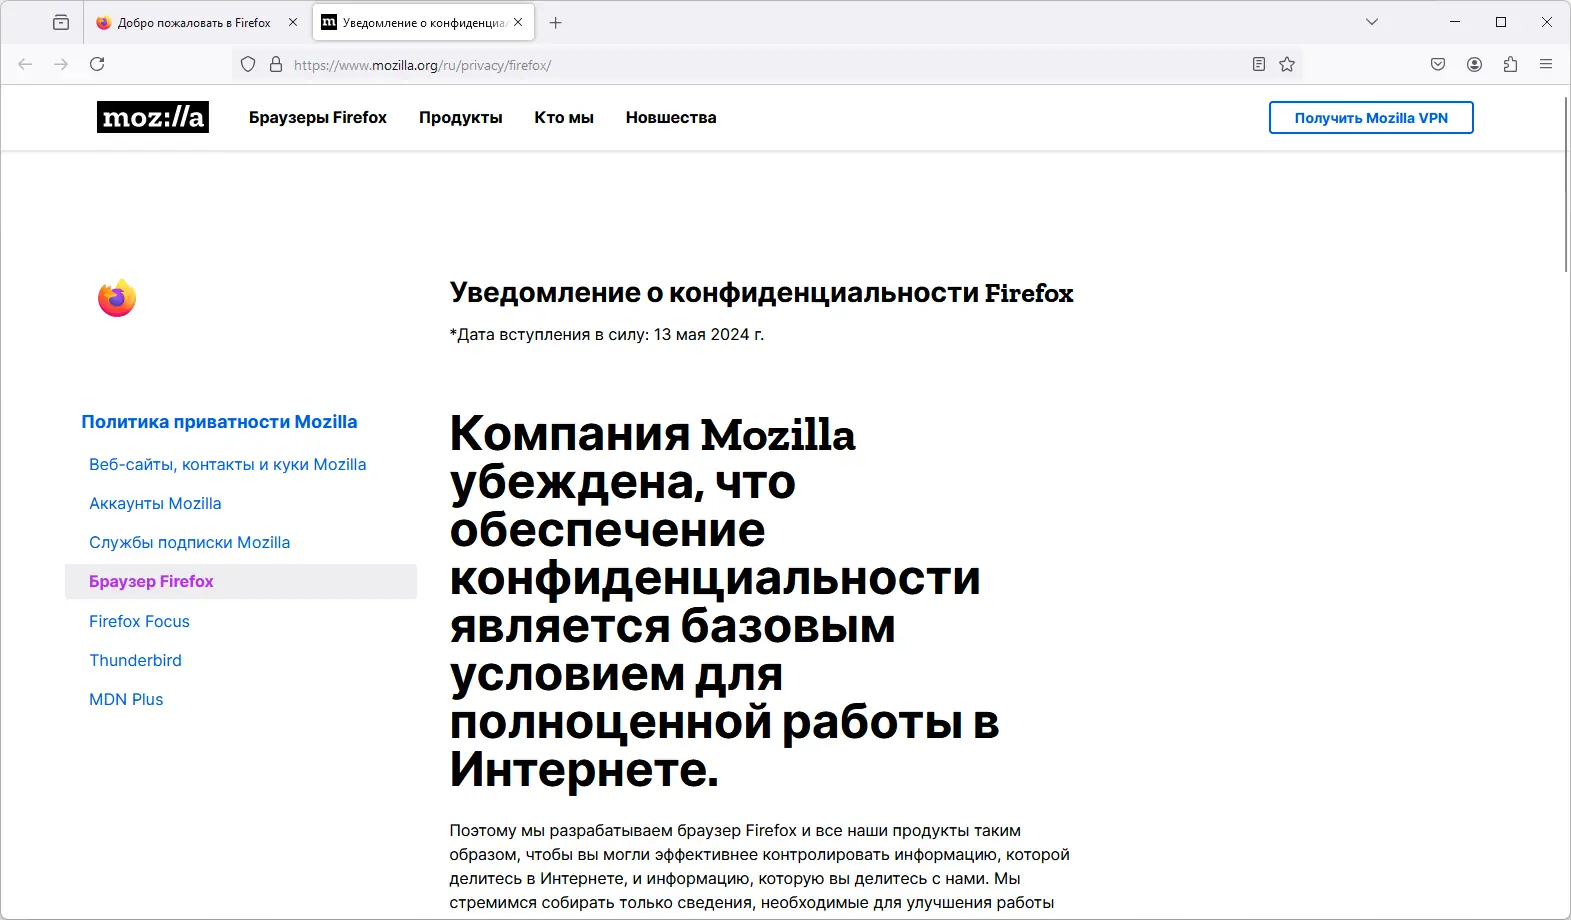Open Продукты navigation menu
This screenshot has width=1571, height=920.
461,117
